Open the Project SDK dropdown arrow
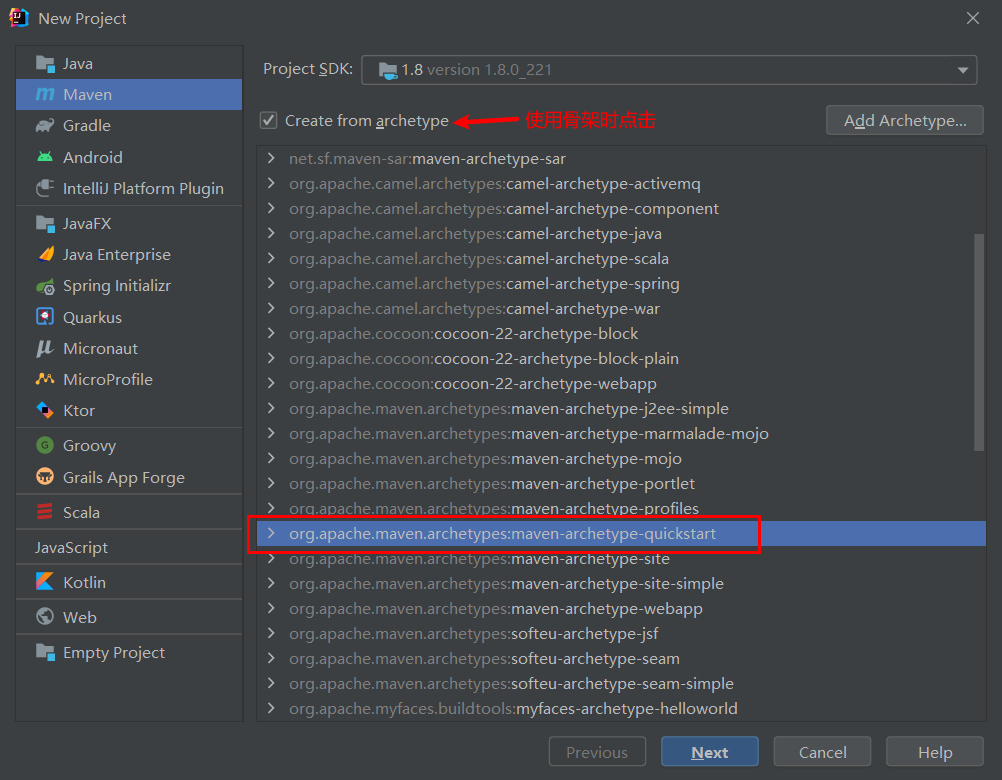Screen dimensions: 1002x780 pyautogui.click(x=962, y=70)
